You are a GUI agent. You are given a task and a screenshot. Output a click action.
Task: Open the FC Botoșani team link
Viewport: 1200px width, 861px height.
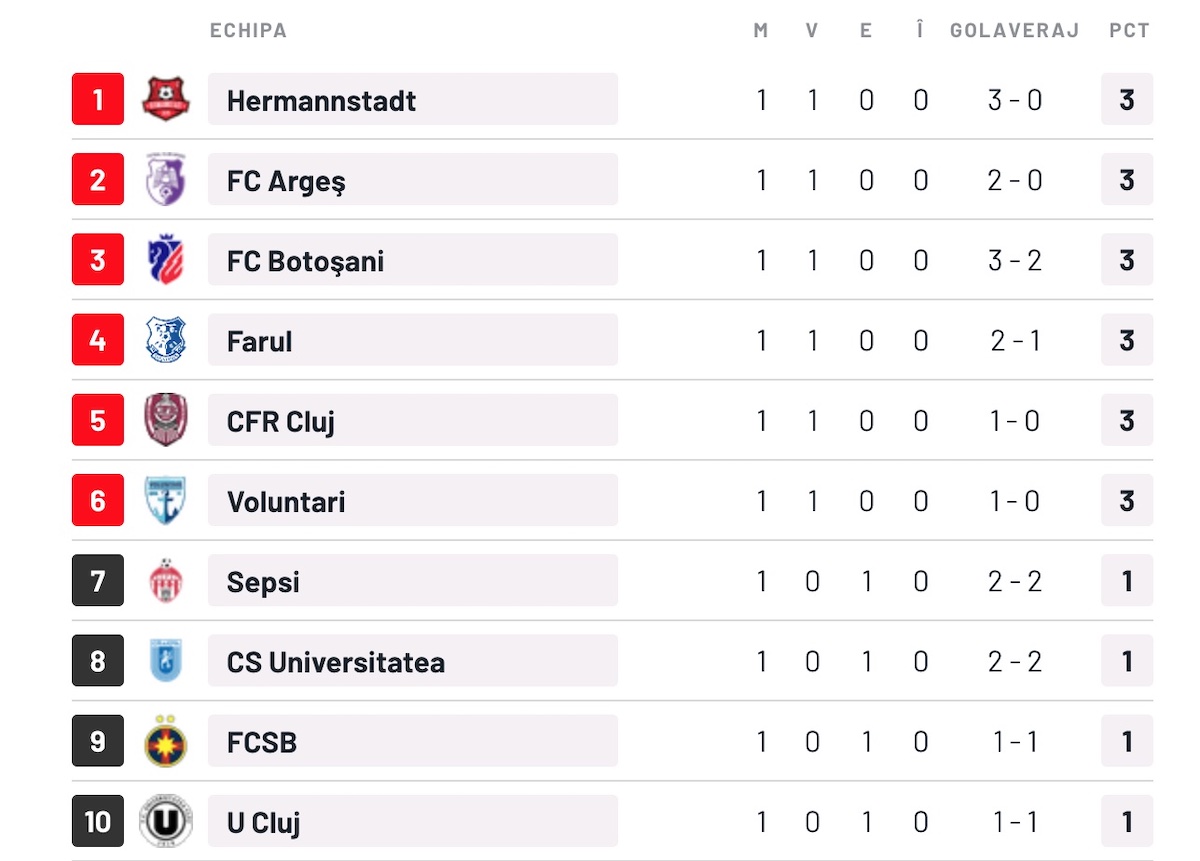tap(305, 261)
